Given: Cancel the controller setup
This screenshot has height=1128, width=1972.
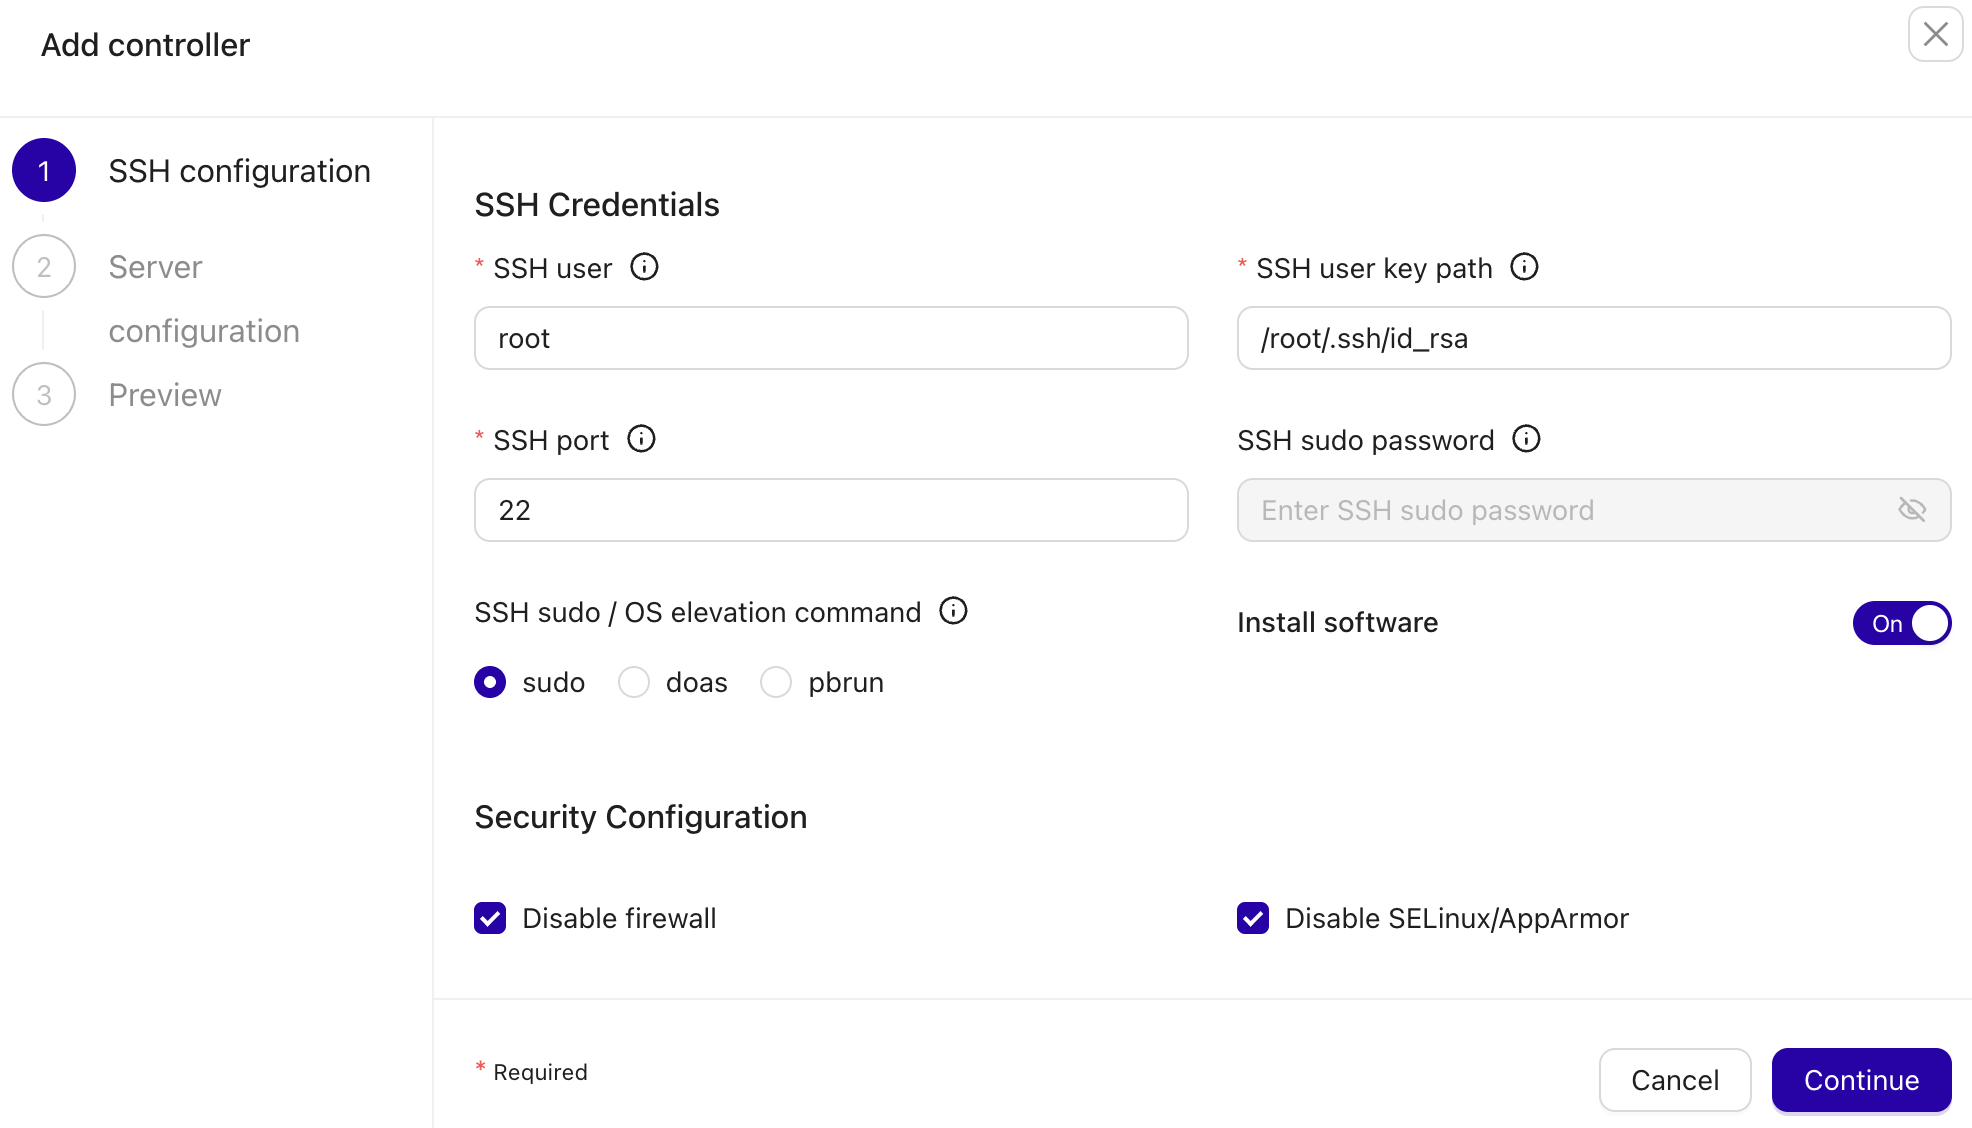Looking at the screenshot, I should (1675, 1080).
